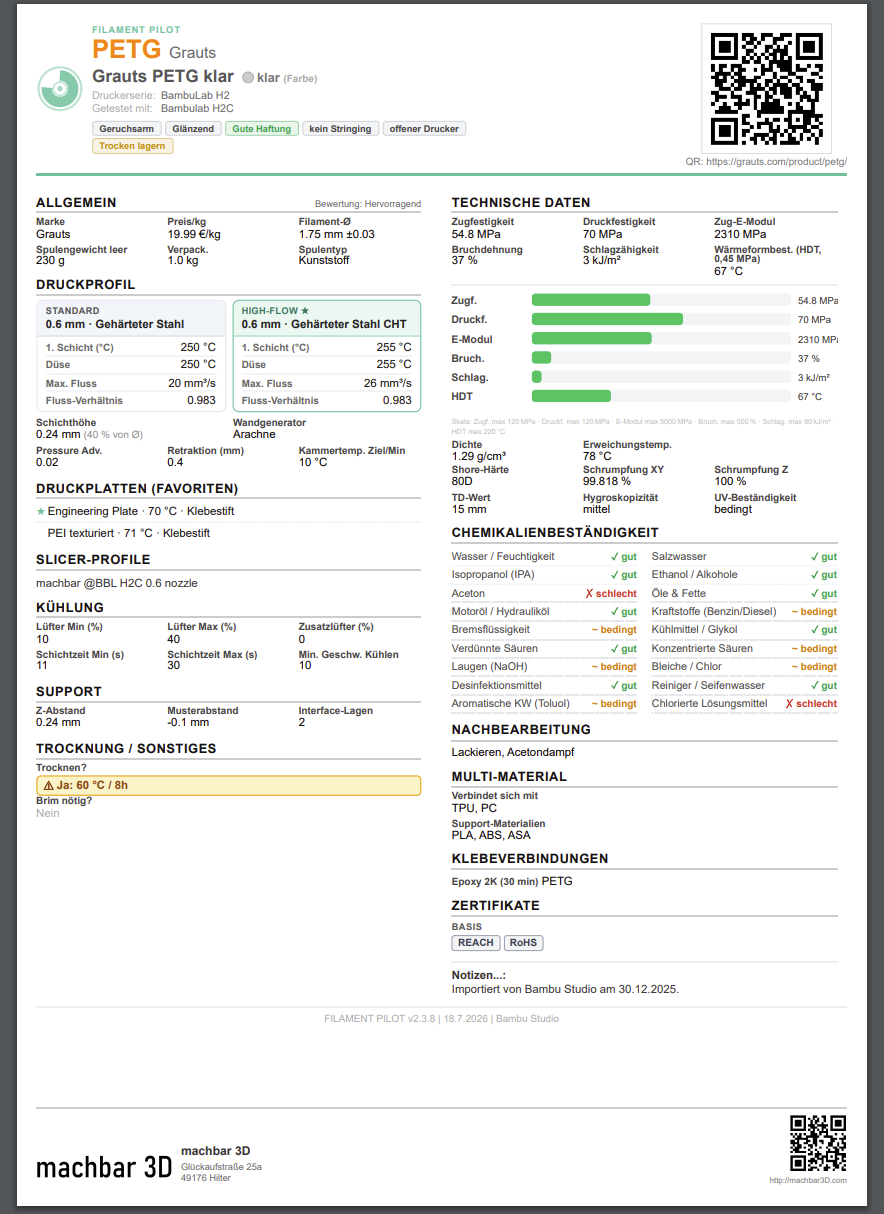The height and width of the screenshot is (1214, 884).
Task: Click the warning icon in the drying box
Action: pos(47,785)
